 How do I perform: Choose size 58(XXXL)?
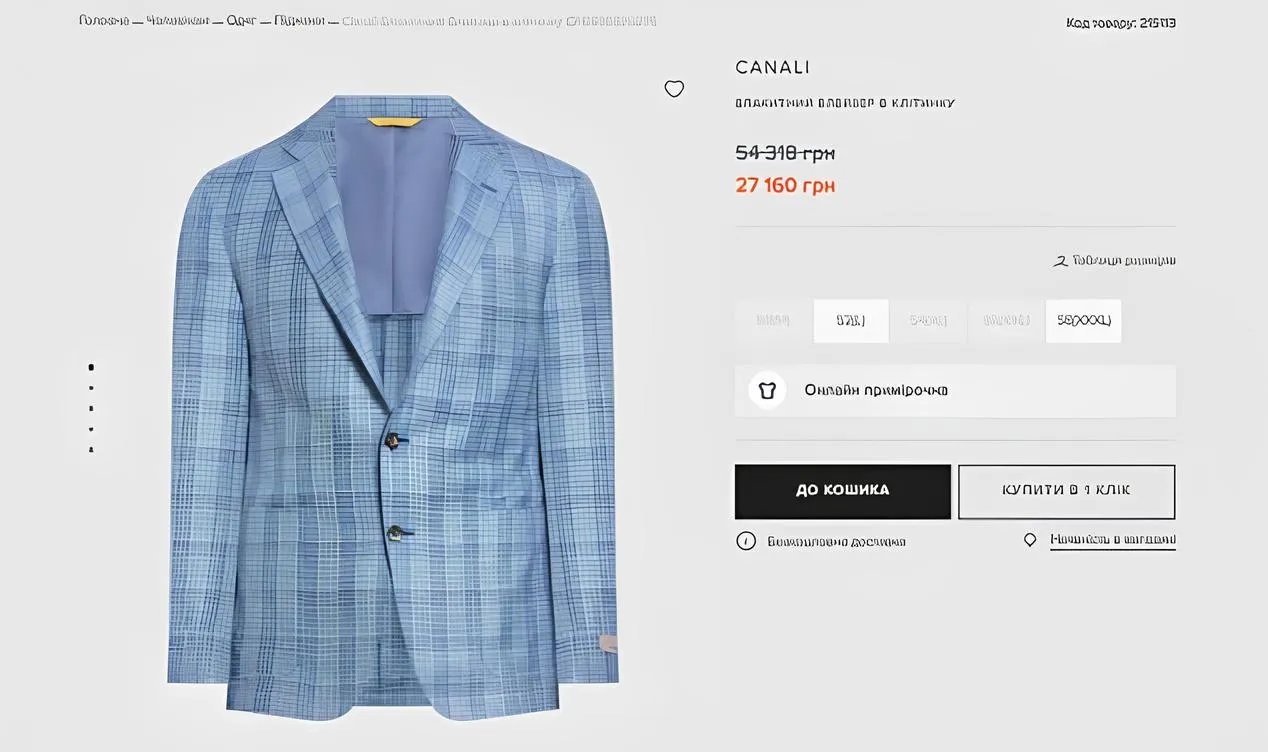1083,321
